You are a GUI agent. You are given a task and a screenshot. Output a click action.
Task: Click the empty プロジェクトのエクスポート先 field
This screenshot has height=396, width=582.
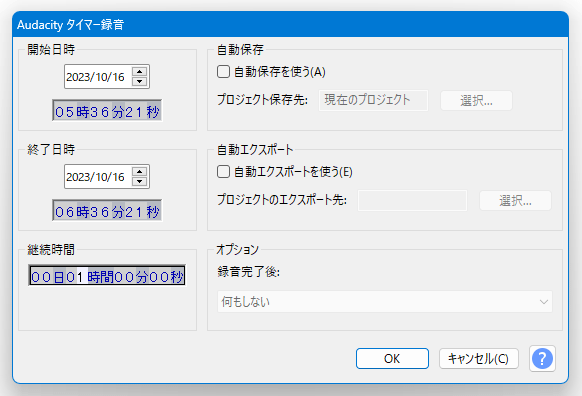(x=412, y=200)
